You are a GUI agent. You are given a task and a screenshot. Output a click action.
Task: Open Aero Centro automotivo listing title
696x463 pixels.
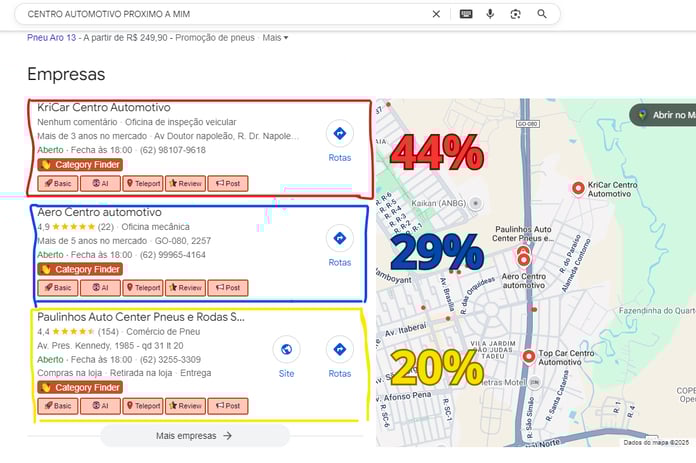pos(99,212)
